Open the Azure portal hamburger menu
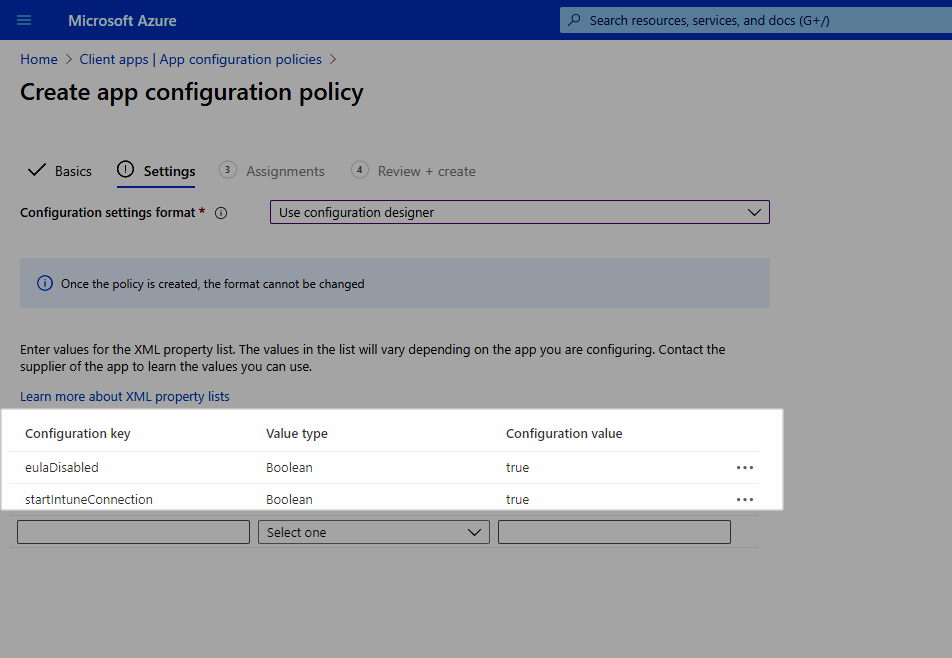The width and height of the screenshot is (952, 658). pyautogui.click(x=24, y=21)
